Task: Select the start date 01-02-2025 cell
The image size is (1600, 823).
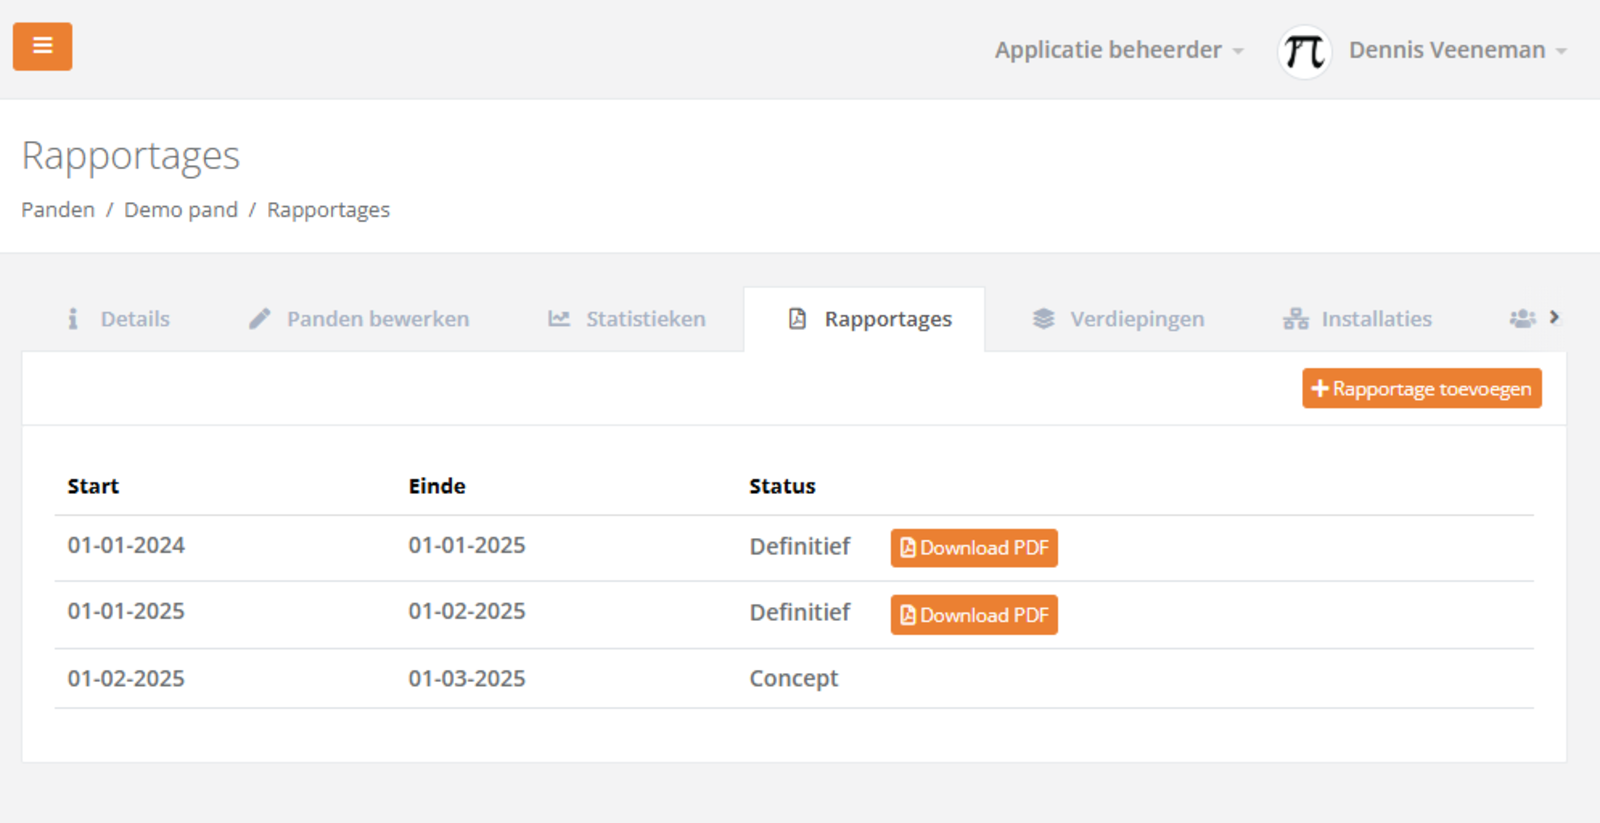Action: click(126, 678)
